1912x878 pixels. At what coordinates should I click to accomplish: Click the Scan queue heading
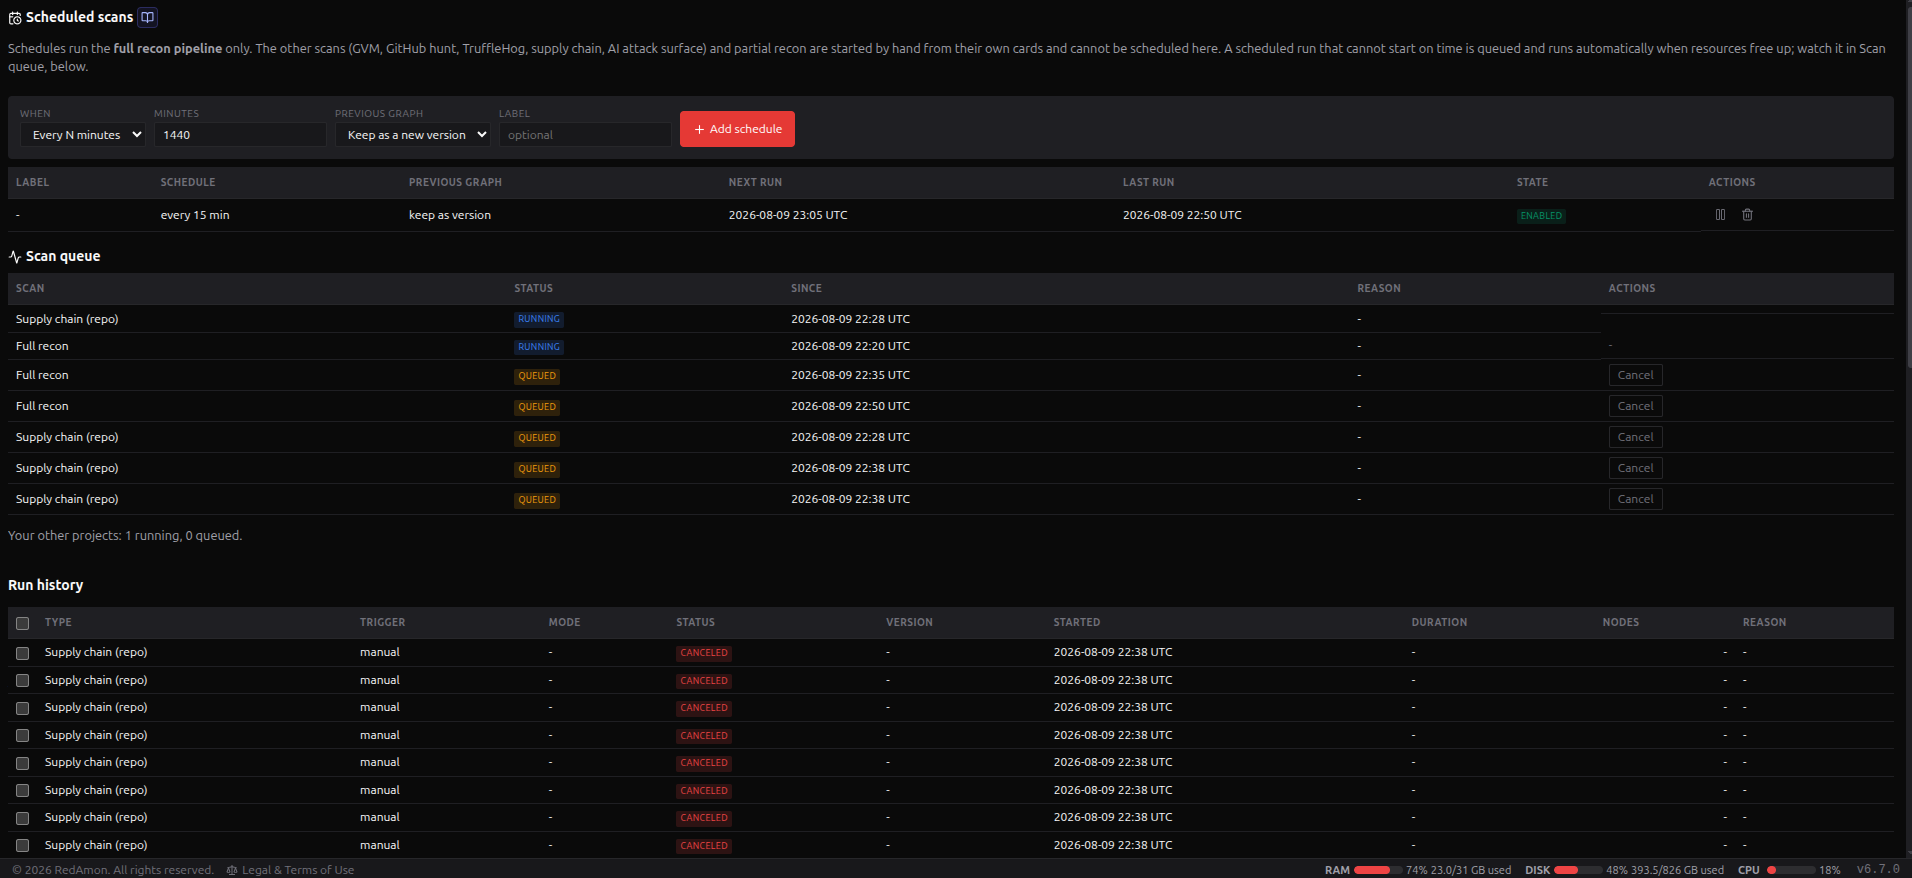[x=63, y=256]
